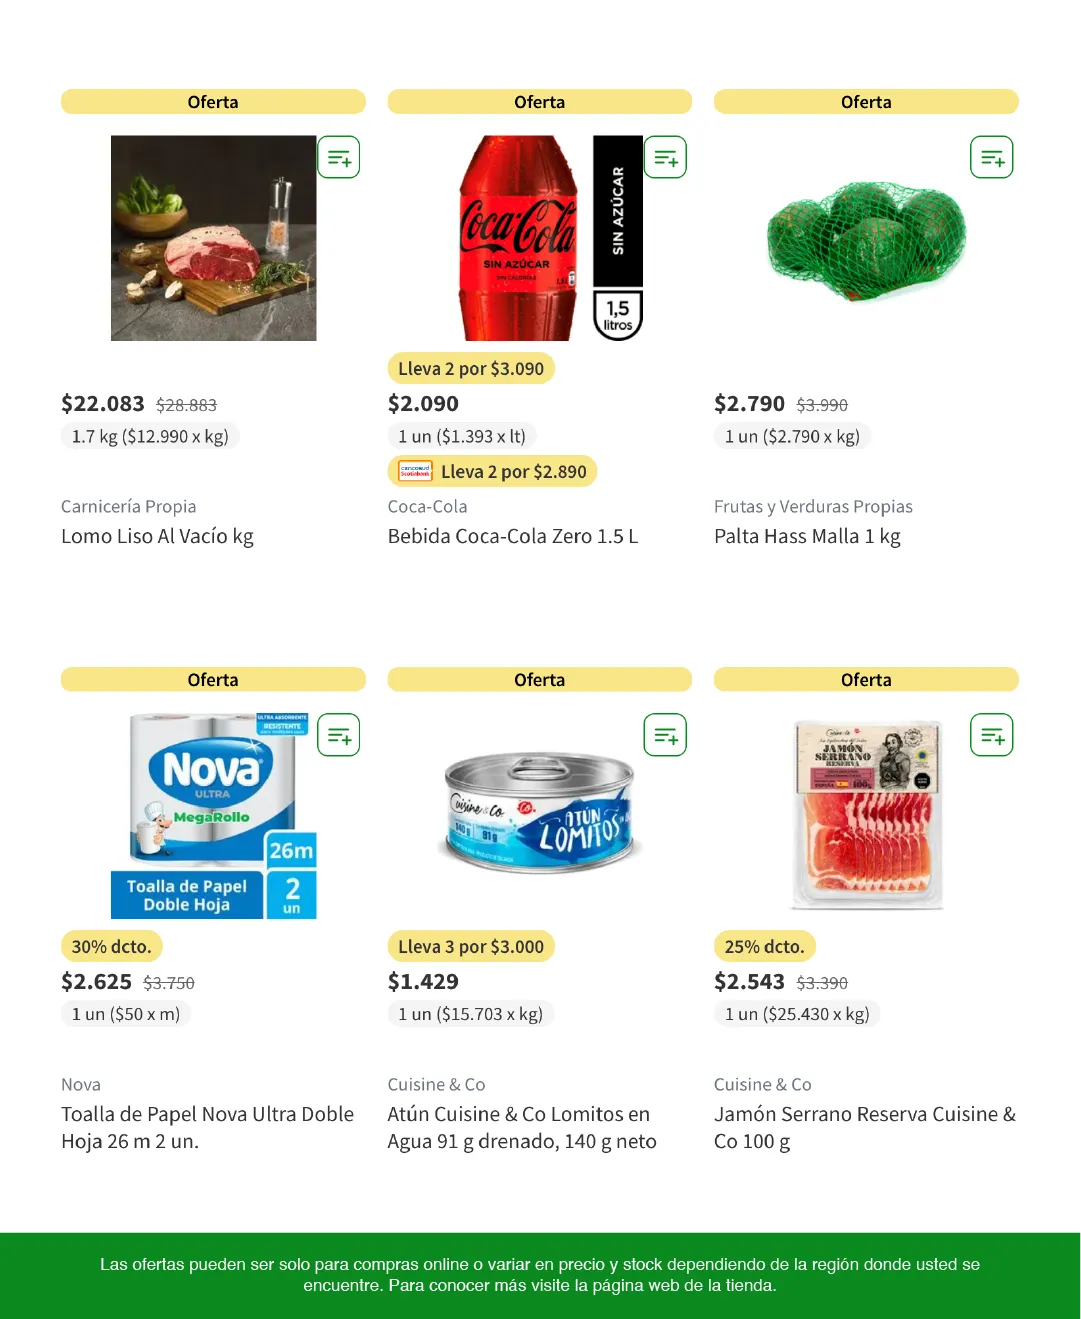Click the Lleva 2 por $3.090 promo badge

[471, 369]
